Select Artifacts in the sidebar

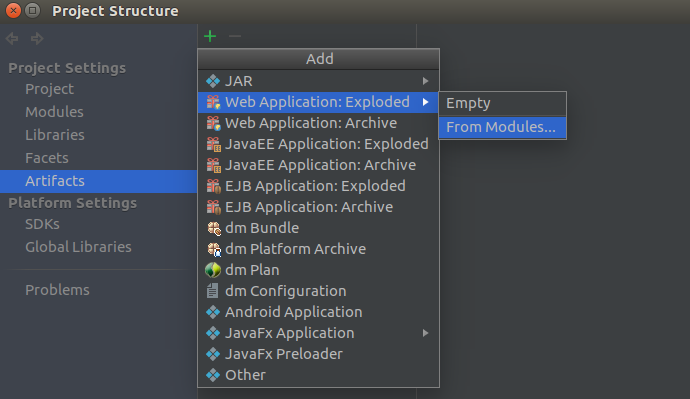(x=99, y=181)
